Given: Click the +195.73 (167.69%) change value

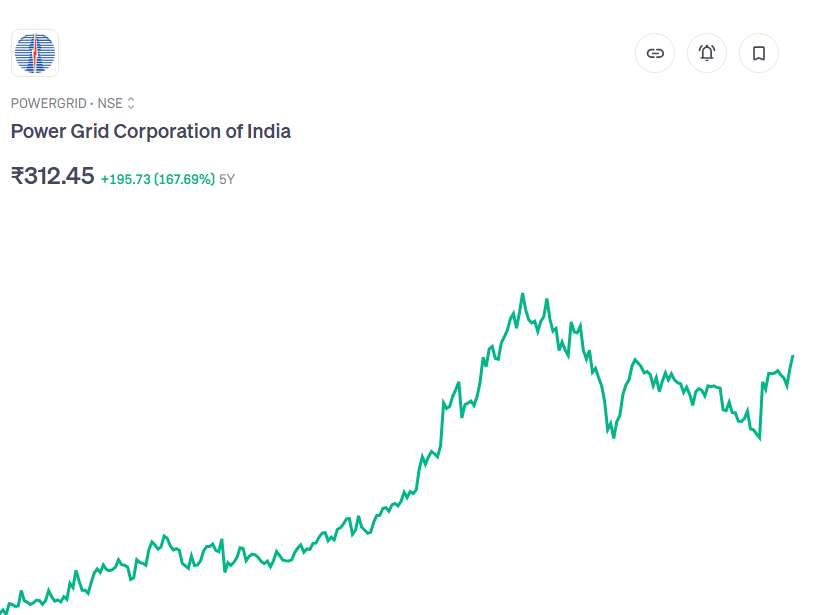Looking at the screenshot, I should click(158, 179).
